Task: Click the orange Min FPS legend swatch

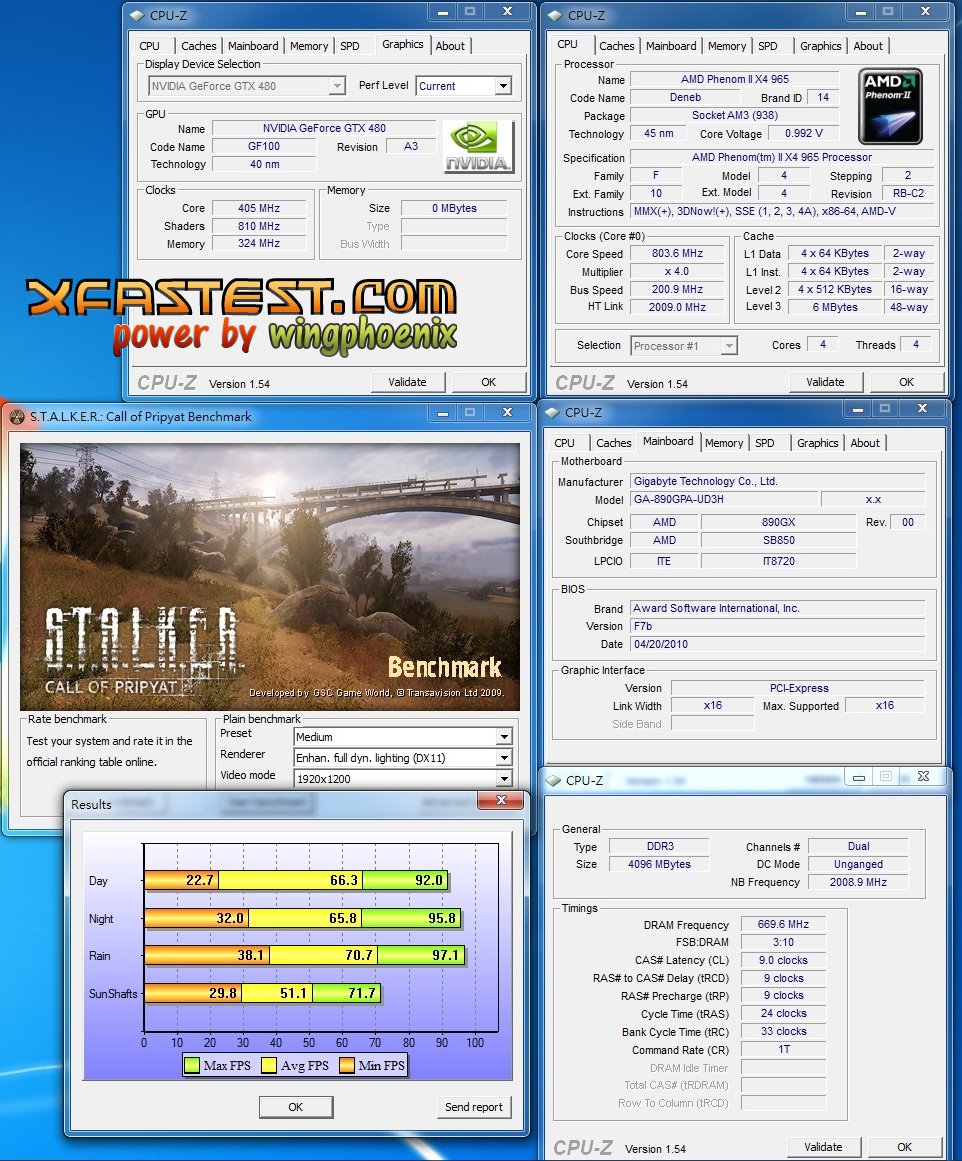Action: coord(347,1066)
